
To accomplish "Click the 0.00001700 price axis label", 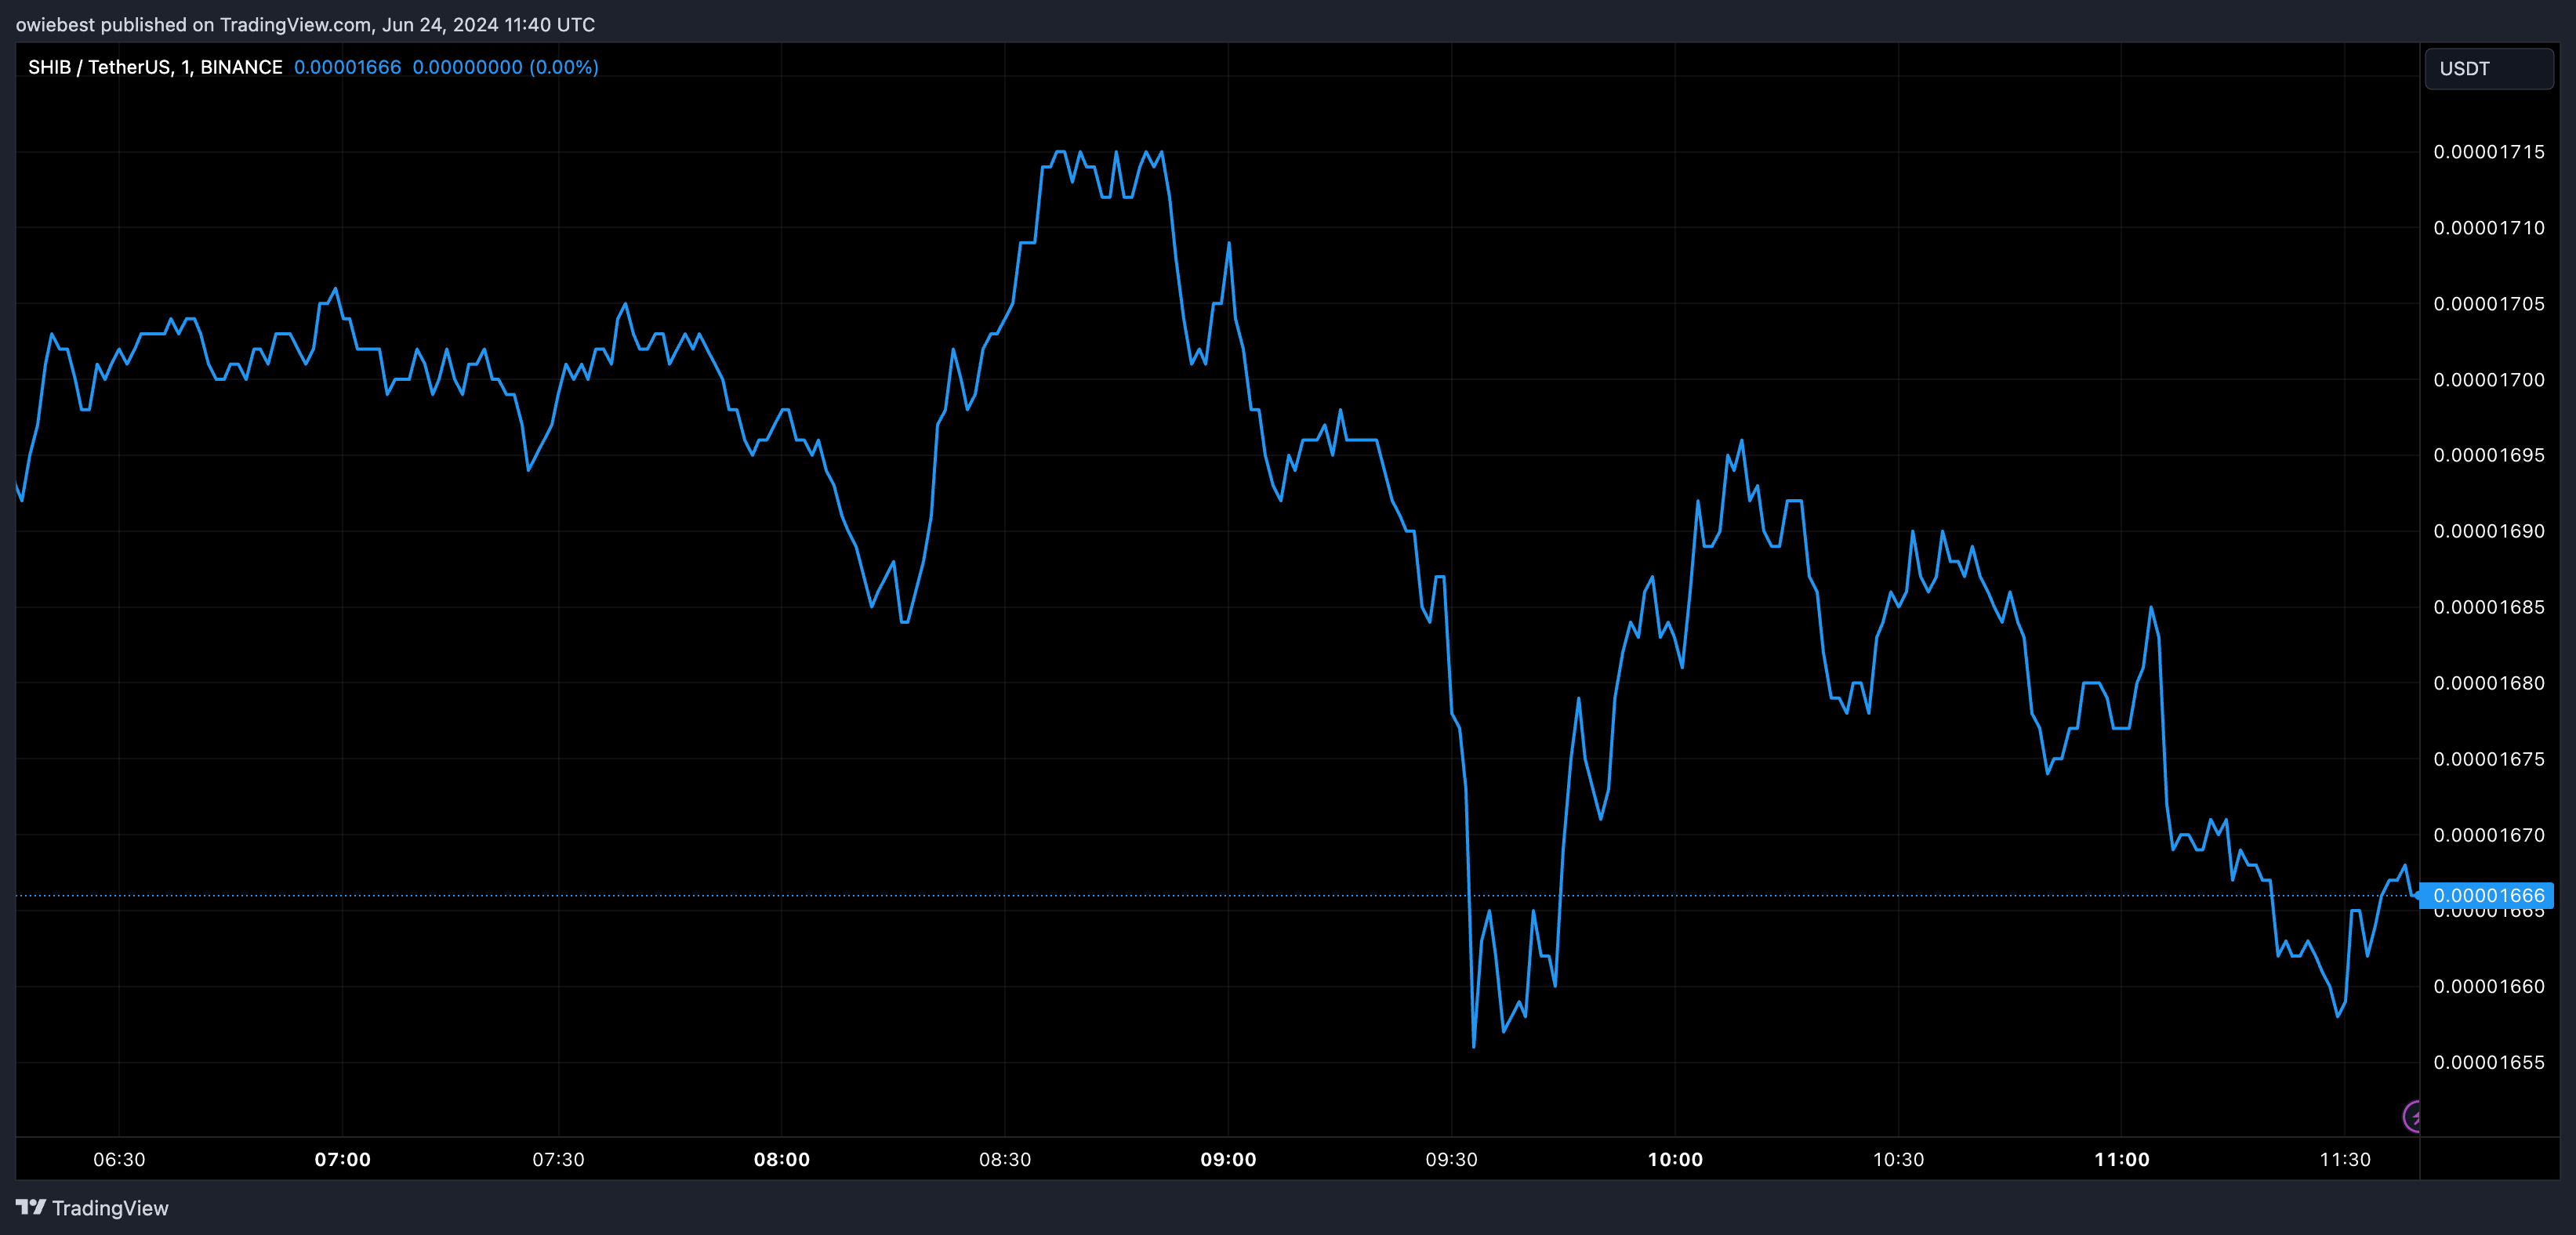I will tap(2488, 380).
